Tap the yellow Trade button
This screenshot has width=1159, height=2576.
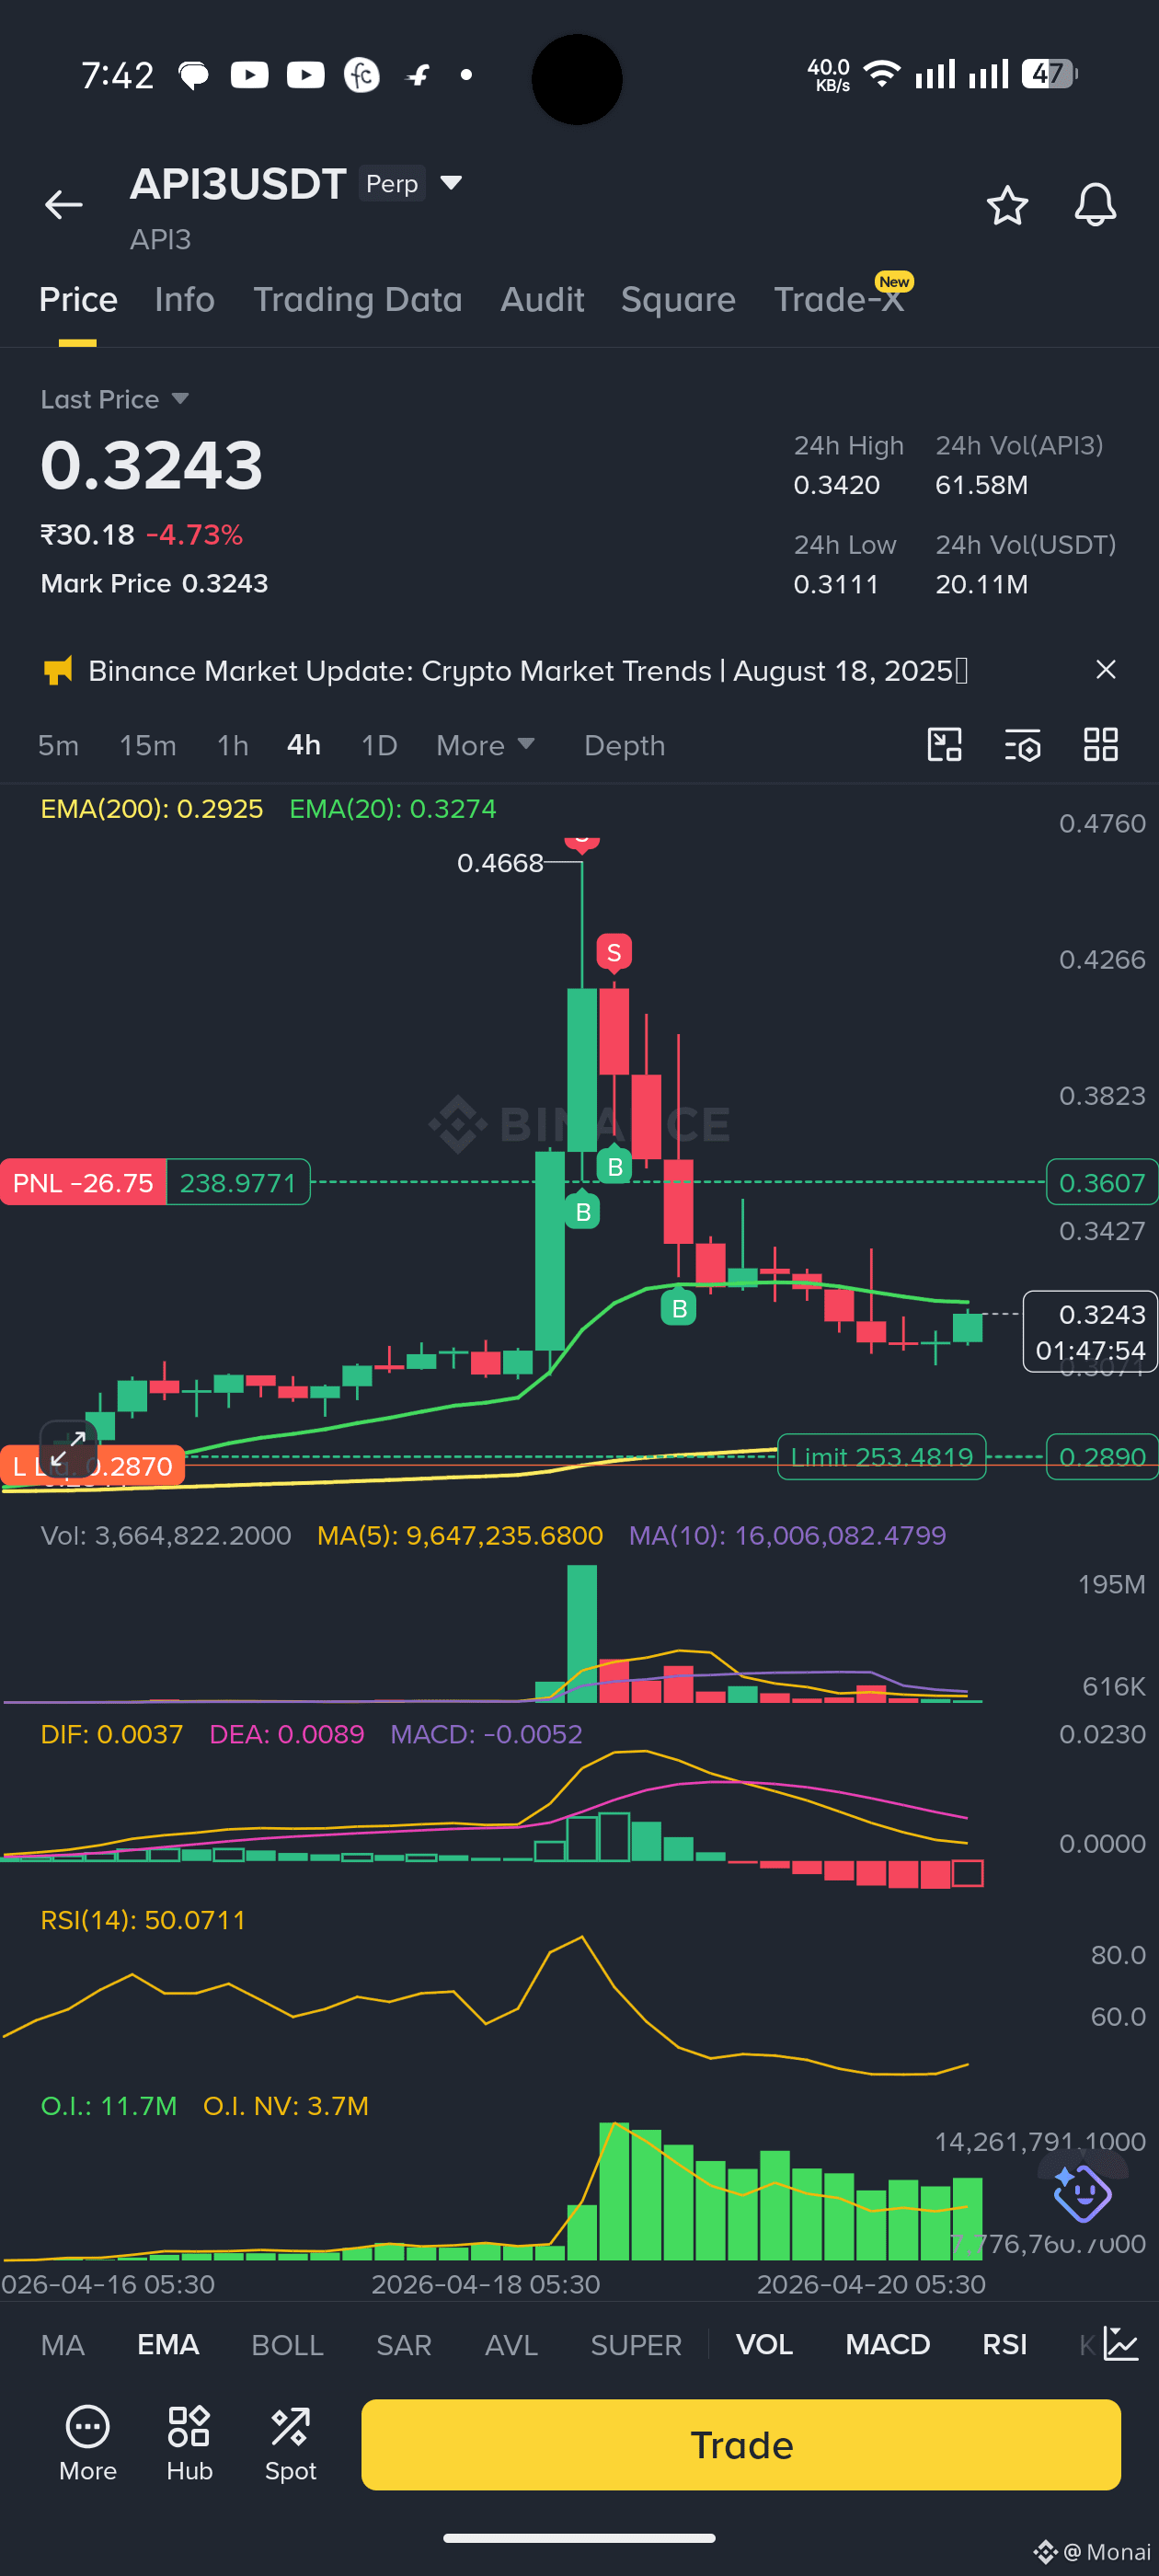point(741,2445)
